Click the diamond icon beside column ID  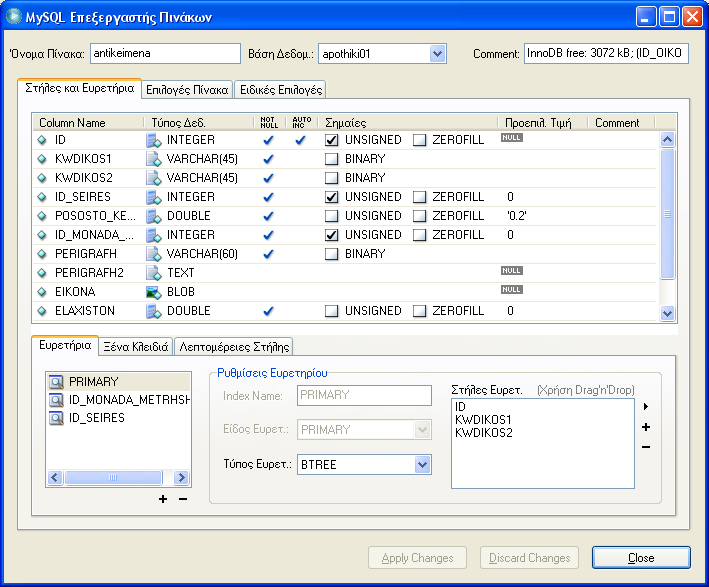[42, 140]
